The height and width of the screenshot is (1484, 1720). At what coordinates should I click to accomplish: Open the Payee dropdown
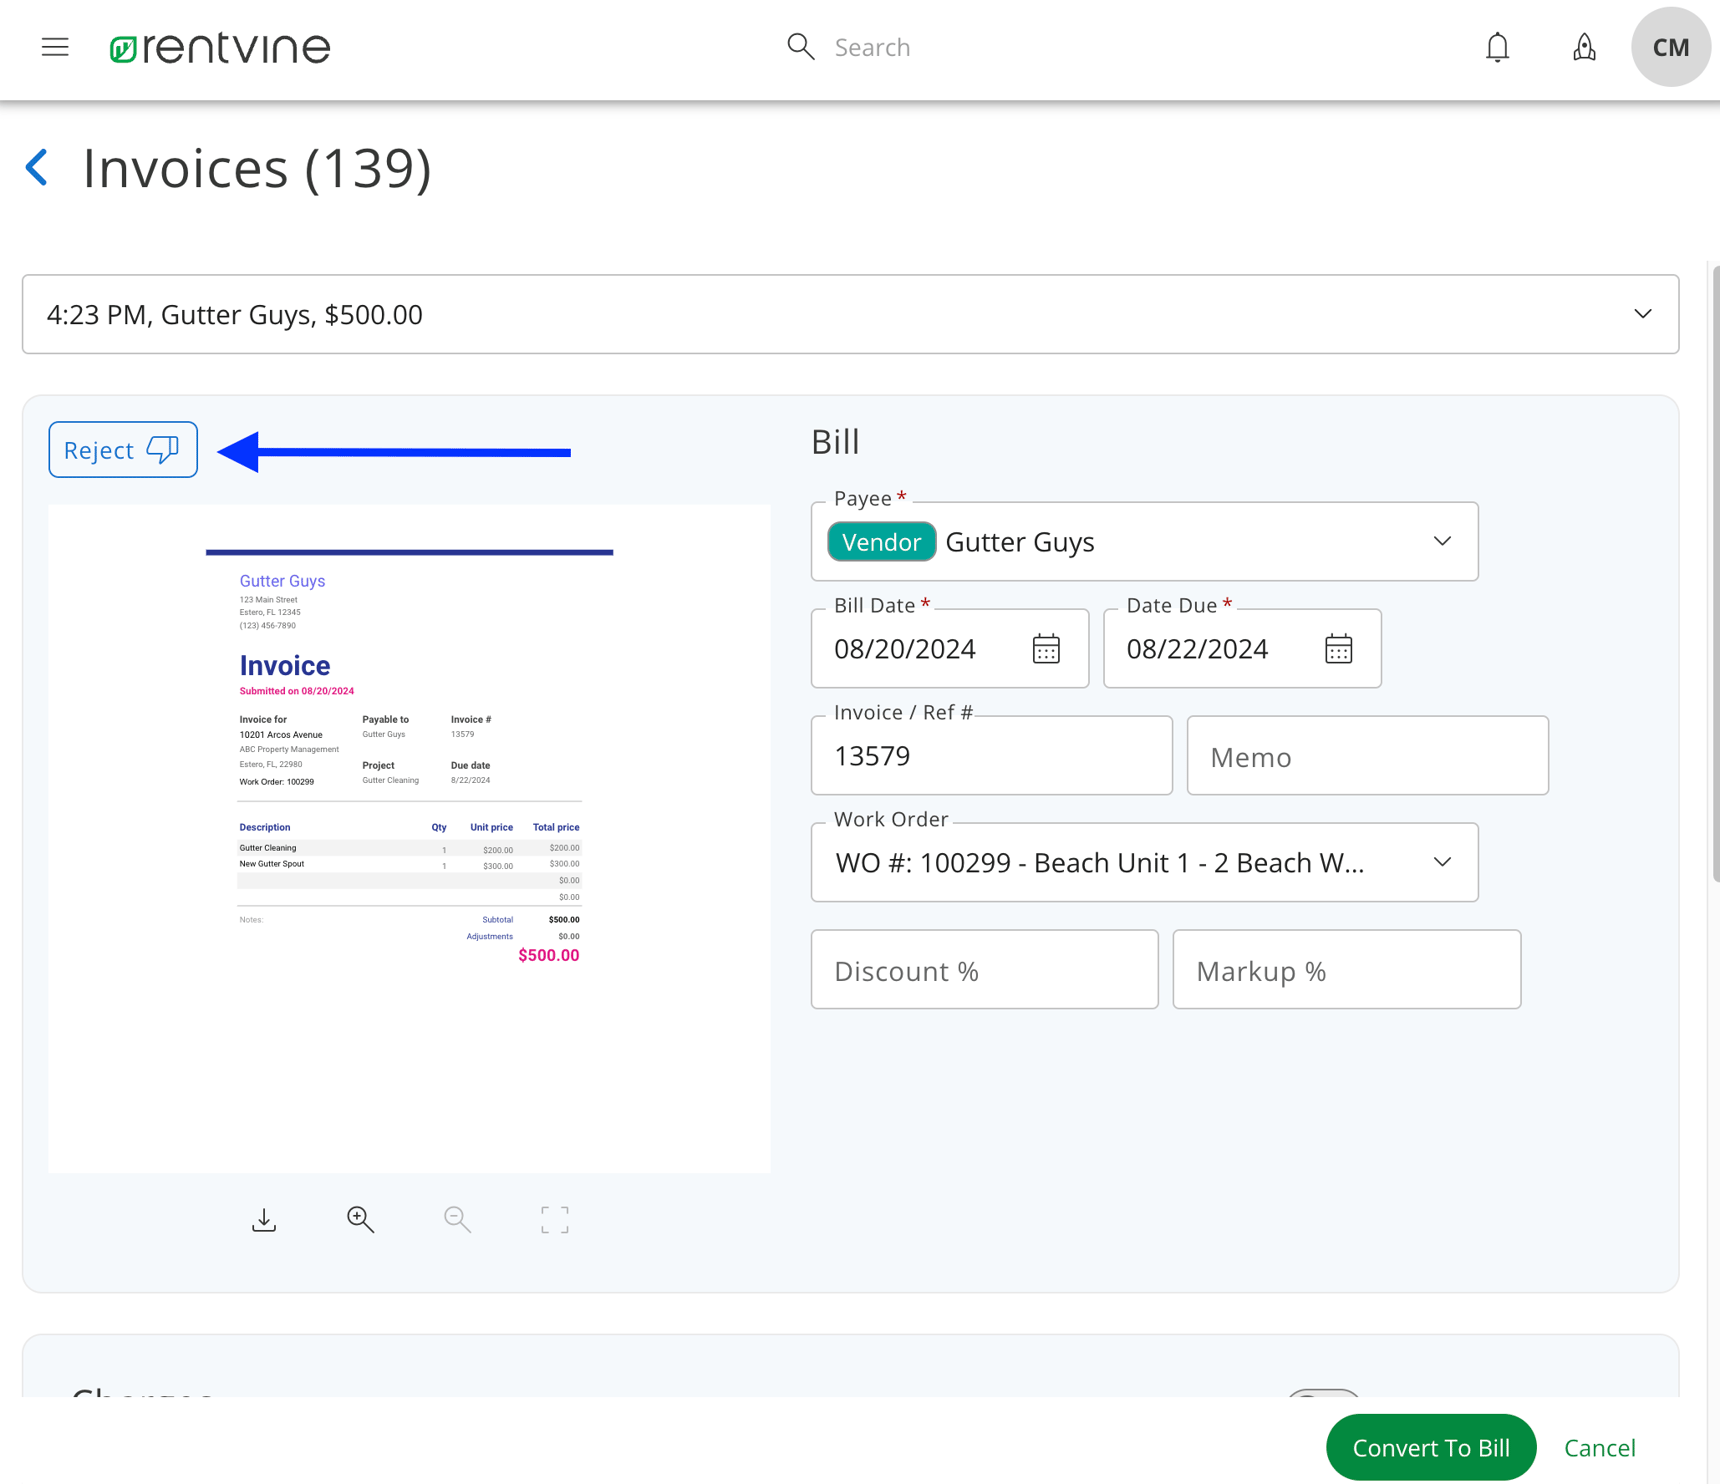coord(1442,541)
